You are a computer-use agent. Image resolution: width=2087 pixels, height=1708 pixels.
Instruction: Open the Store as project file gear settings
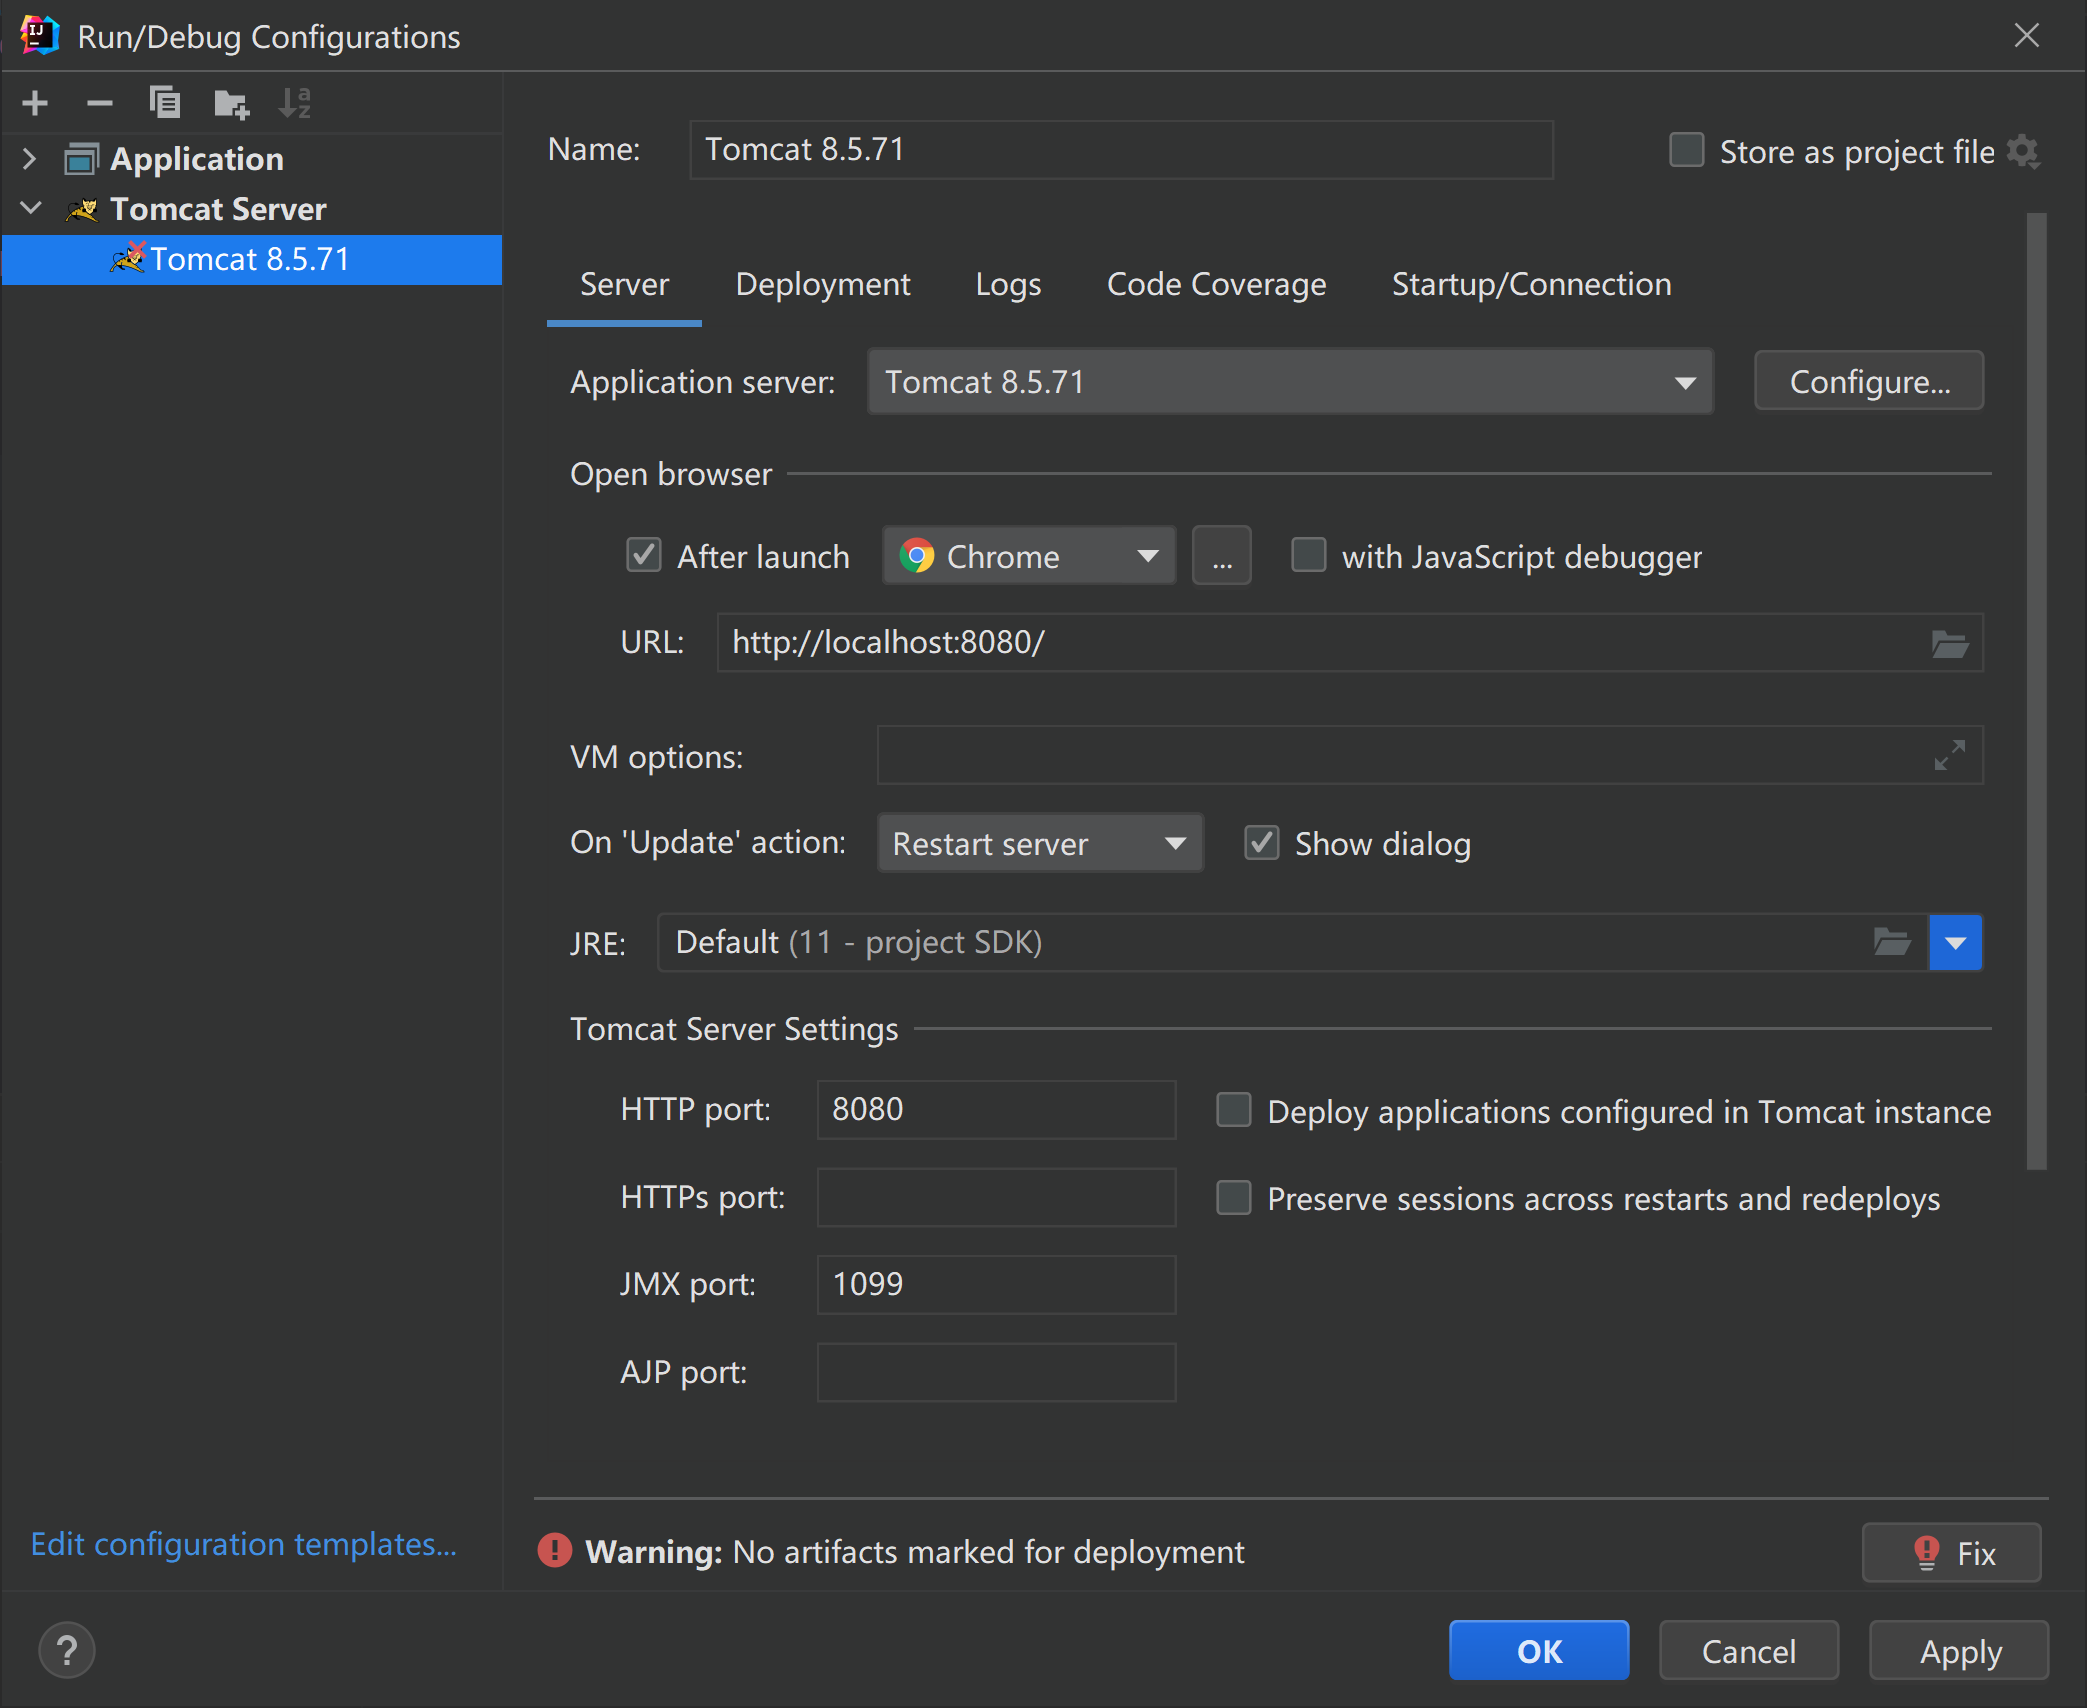pyautogui.click(x=2022, y=152)
